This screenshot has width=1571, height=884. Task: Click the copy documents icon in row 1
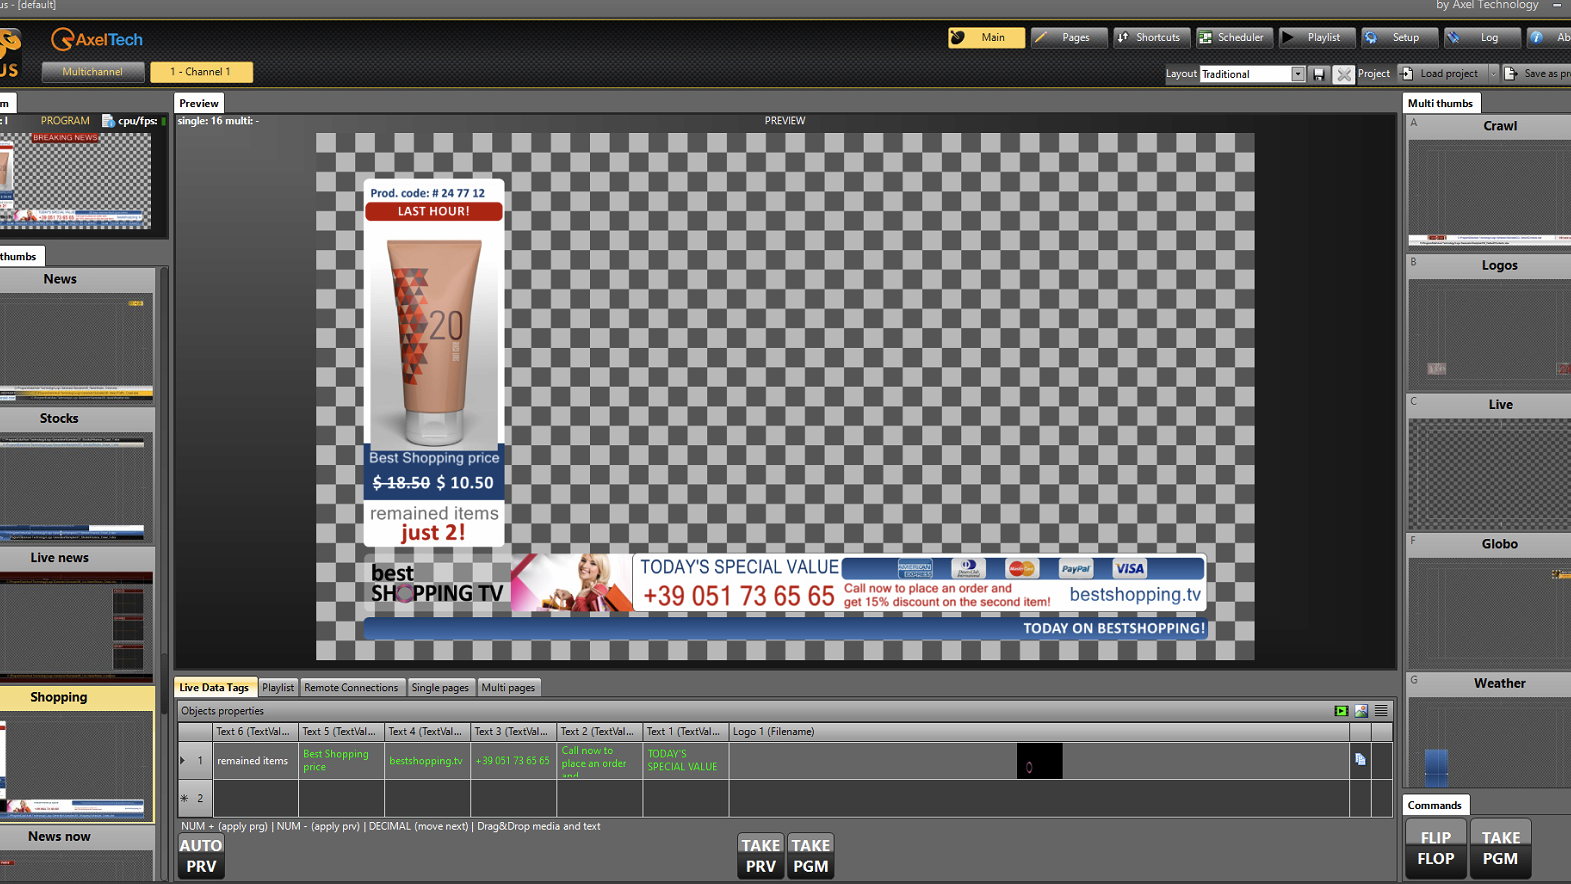click(x=1360, y=760)
